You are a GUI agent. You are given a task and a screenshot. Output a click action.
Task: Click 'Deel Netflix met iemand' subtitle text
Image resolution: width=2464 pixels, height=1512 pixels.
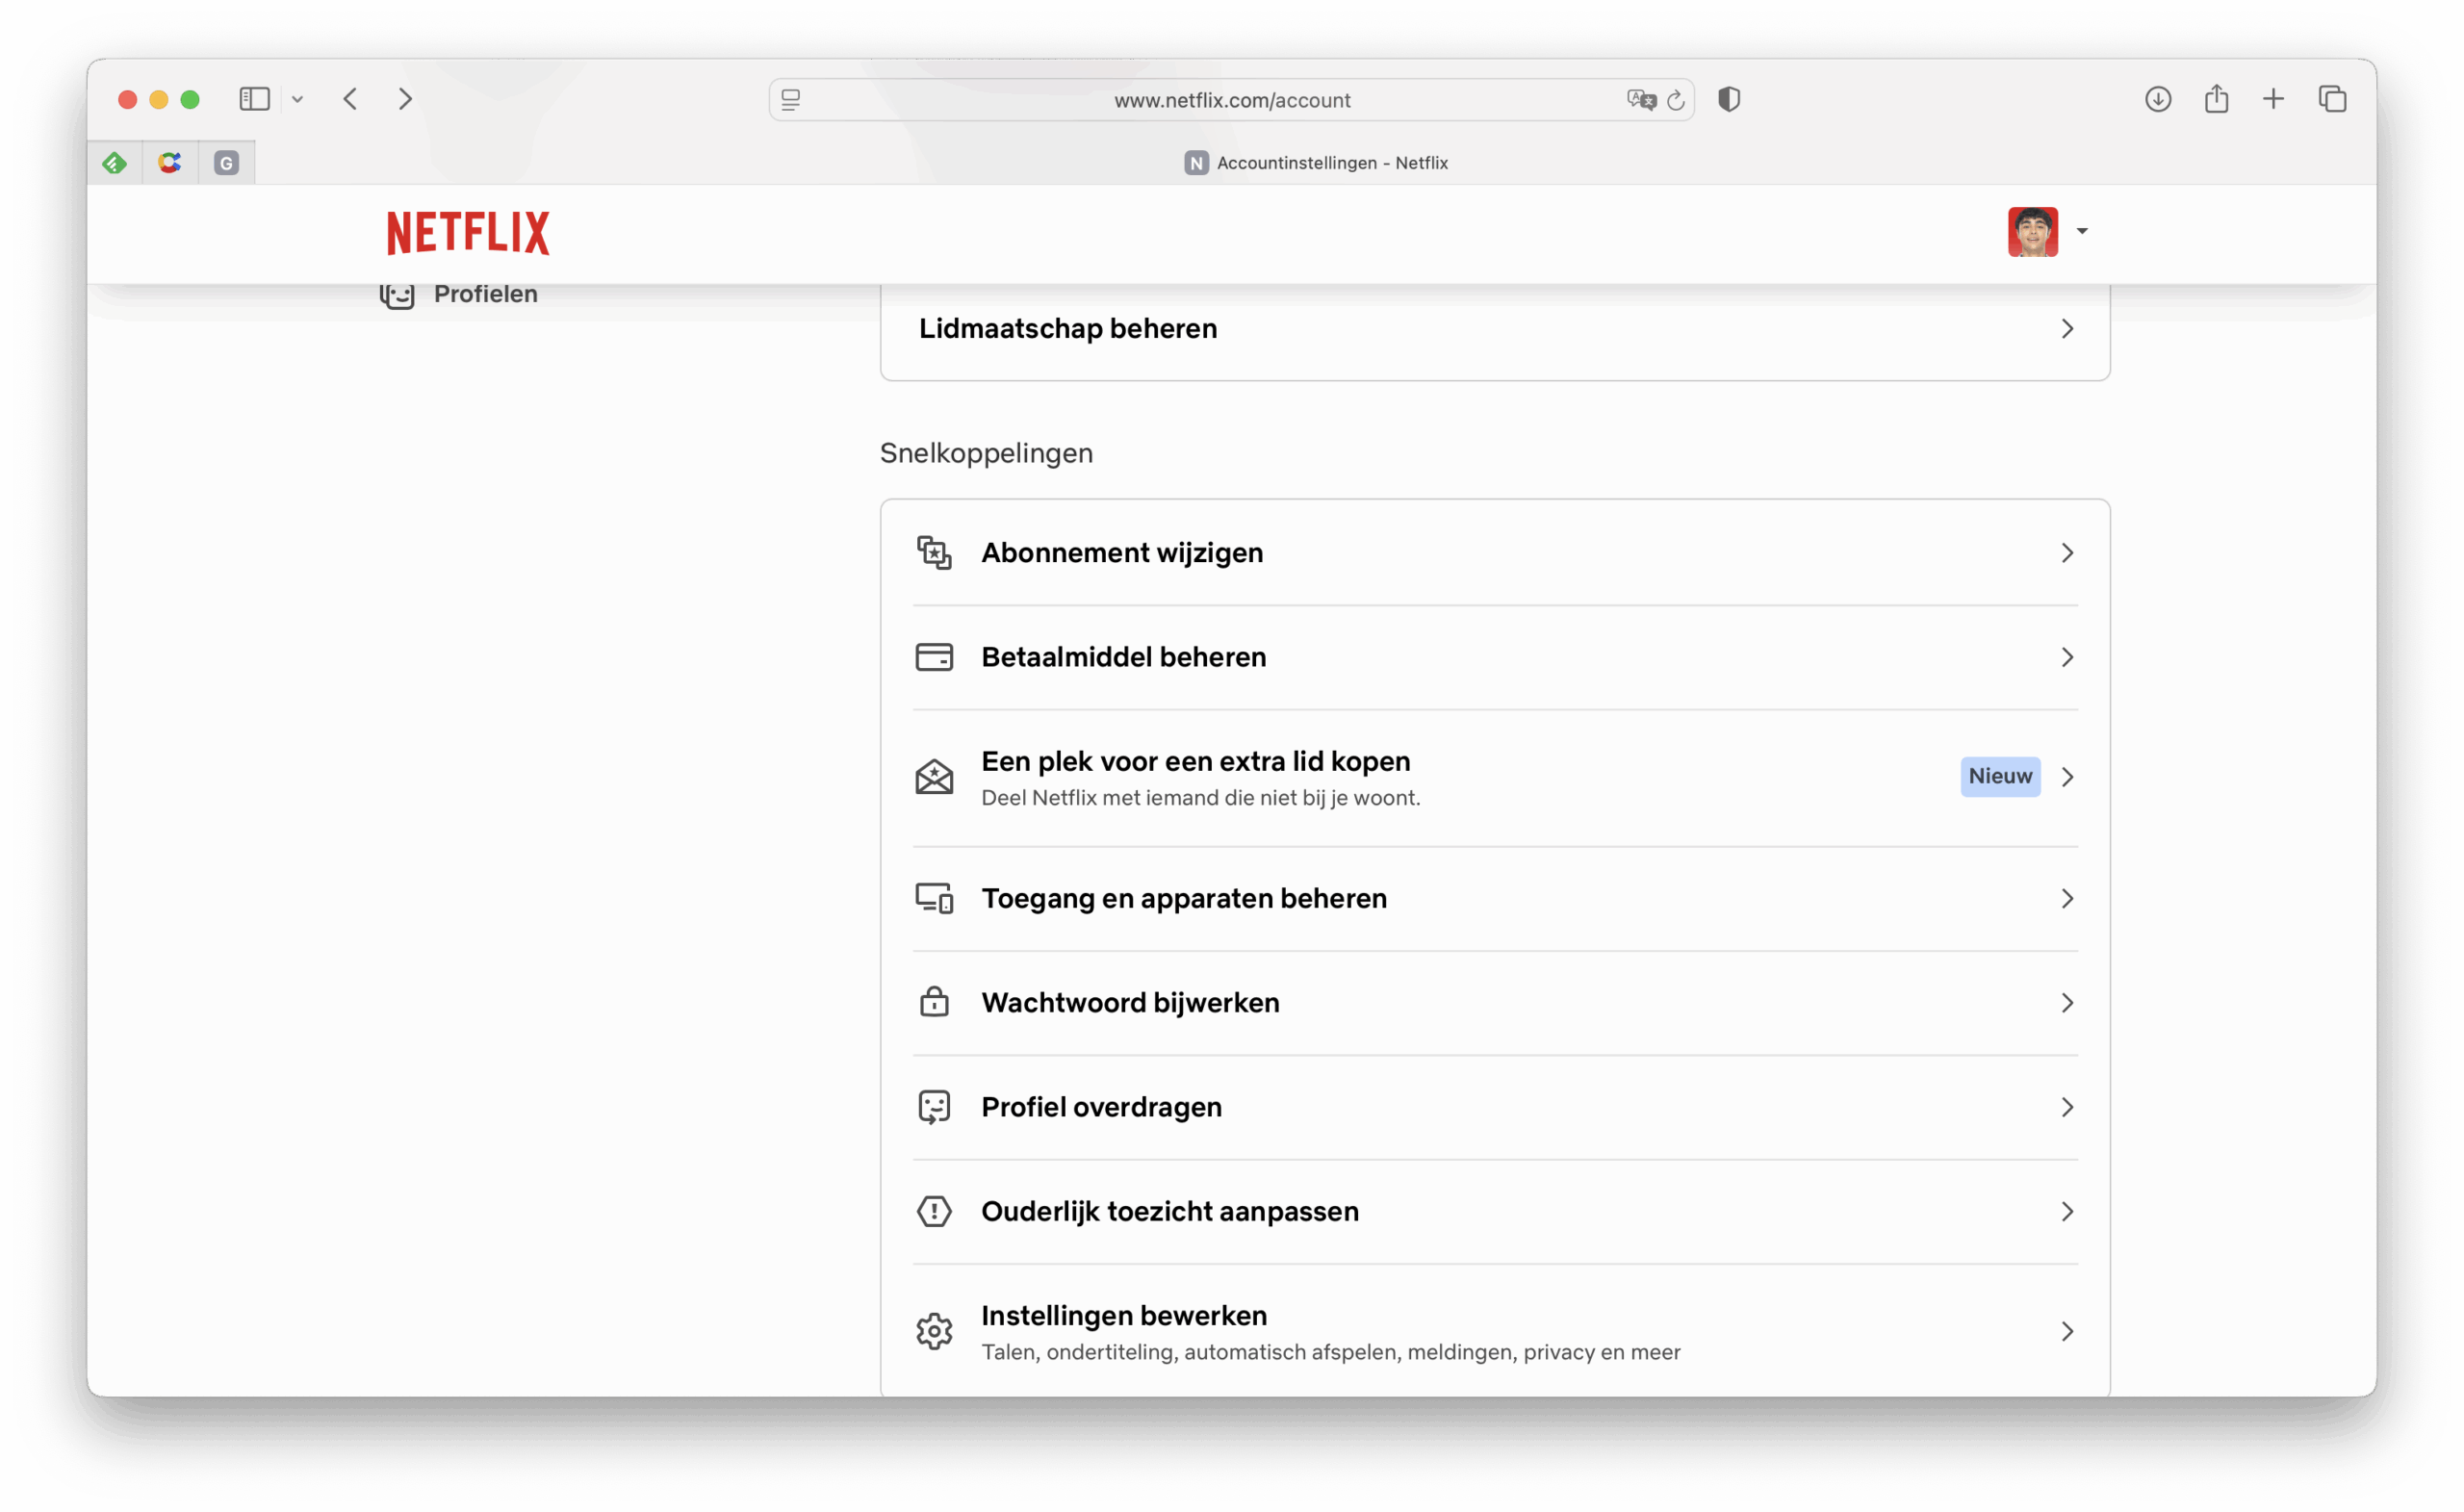tap(1201, 798)
